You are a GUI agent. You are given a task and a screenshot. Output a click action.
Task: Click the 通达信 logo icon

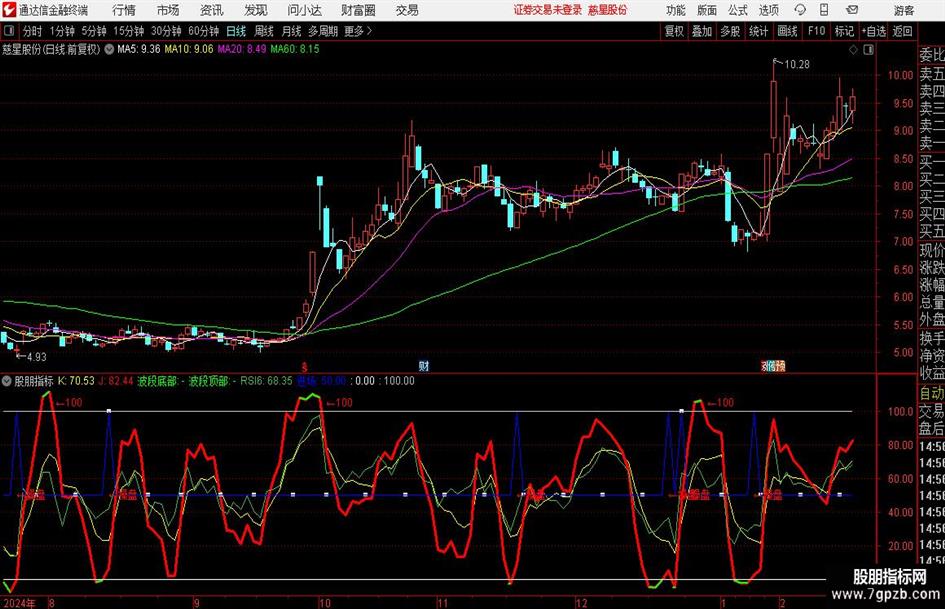click(9, 10)
